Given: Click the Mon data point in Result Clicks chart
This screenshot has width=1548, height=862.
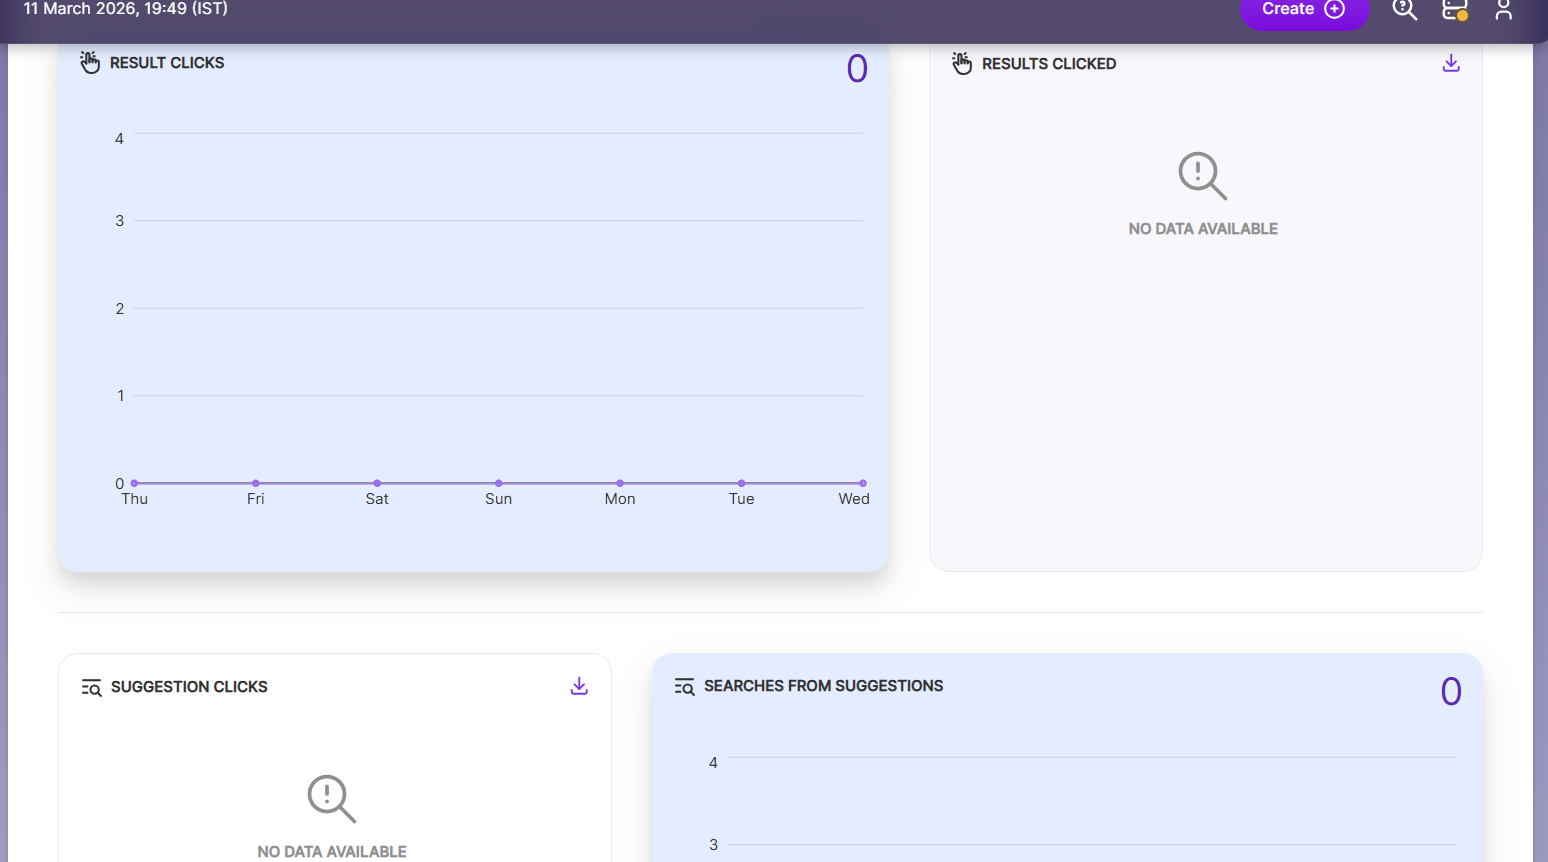Looking at the screenshot, I should (620, 483).
